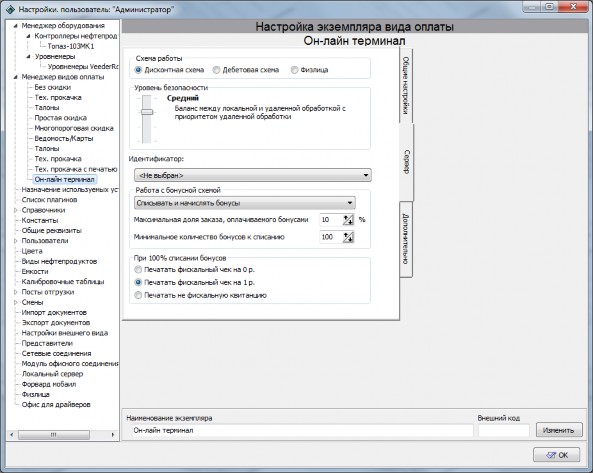Select Простая скидка in the tree

point(61,118)
